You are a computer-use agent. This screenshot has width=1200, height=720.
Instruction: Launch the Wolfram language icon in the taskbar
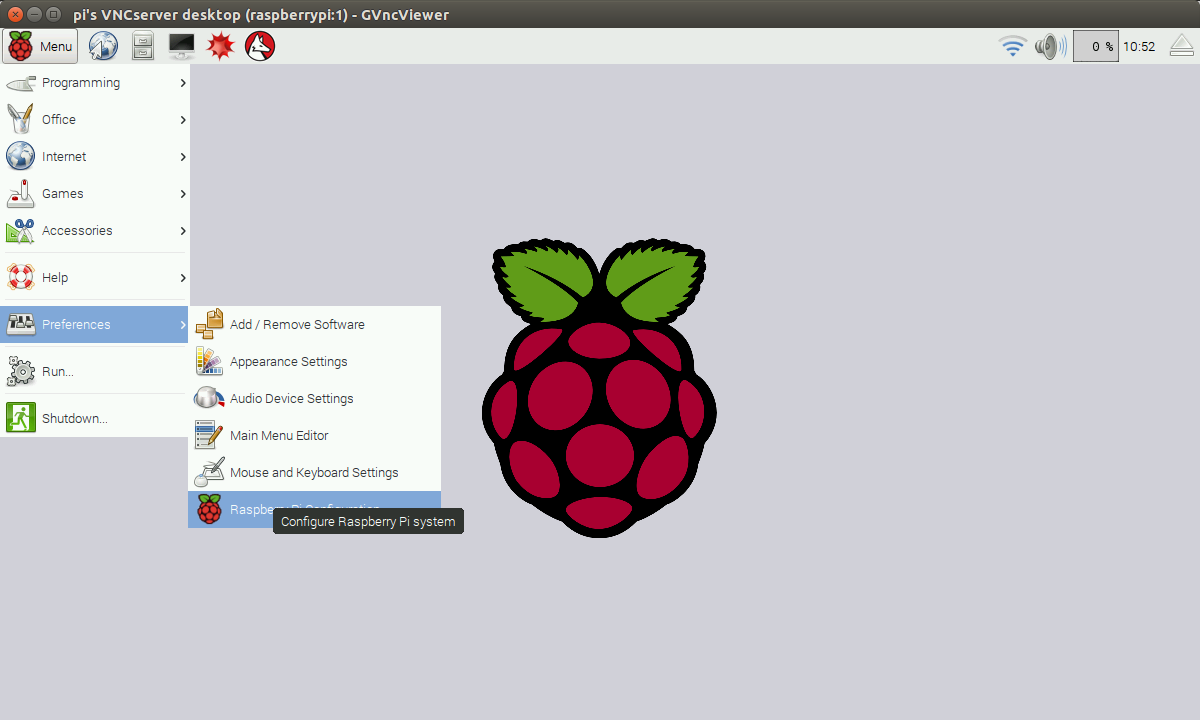259,46
